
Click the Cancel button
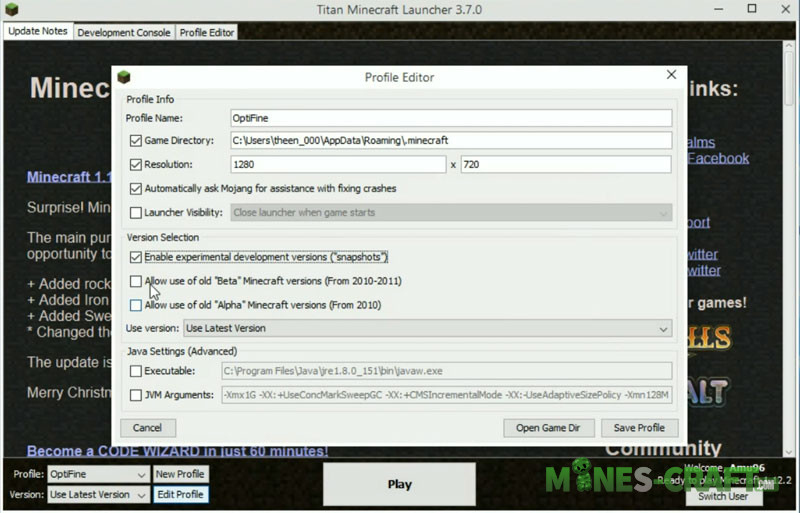(148, 428)
